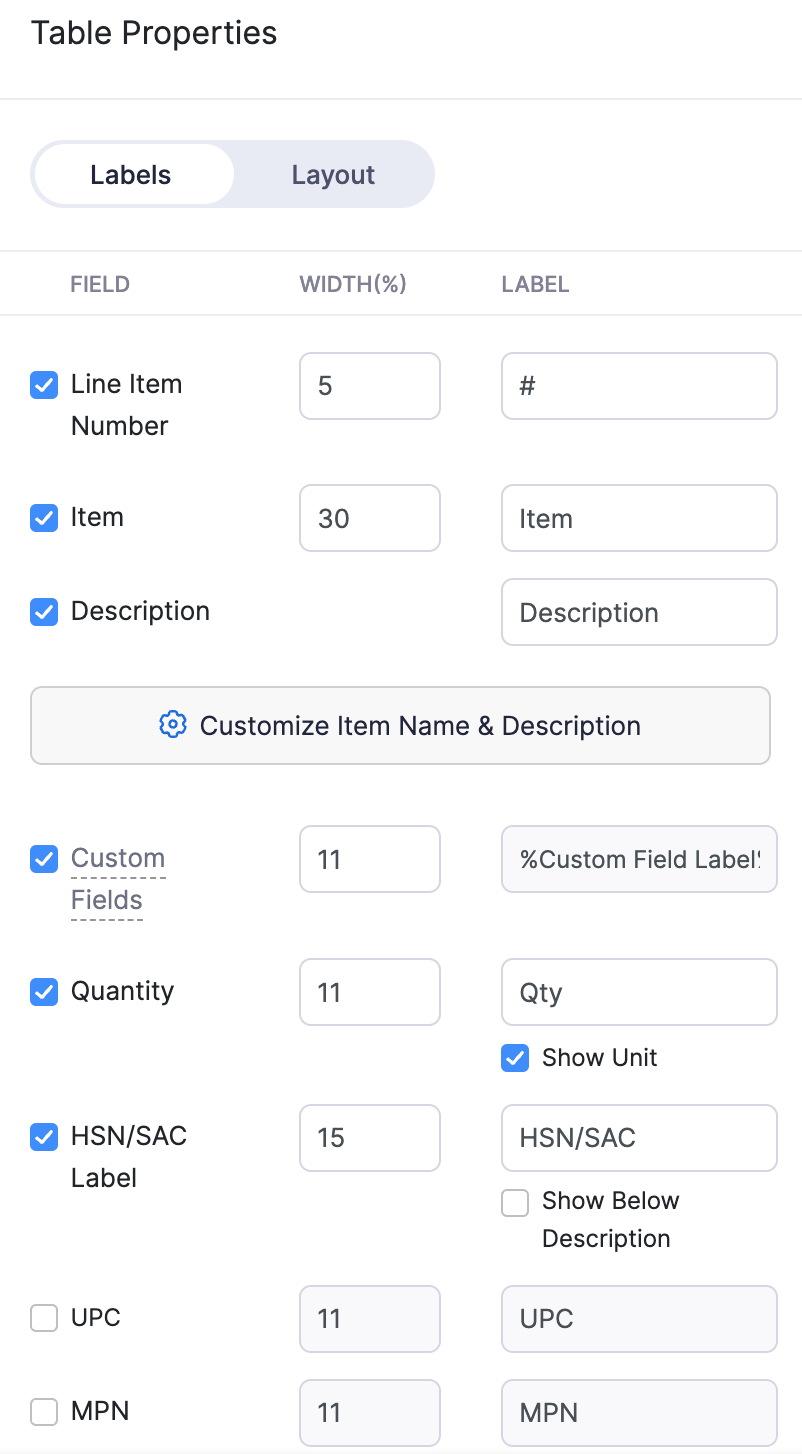Click the Item width input showing 30
Viewport: 802px width, 1454px height.
coord(369,518)
